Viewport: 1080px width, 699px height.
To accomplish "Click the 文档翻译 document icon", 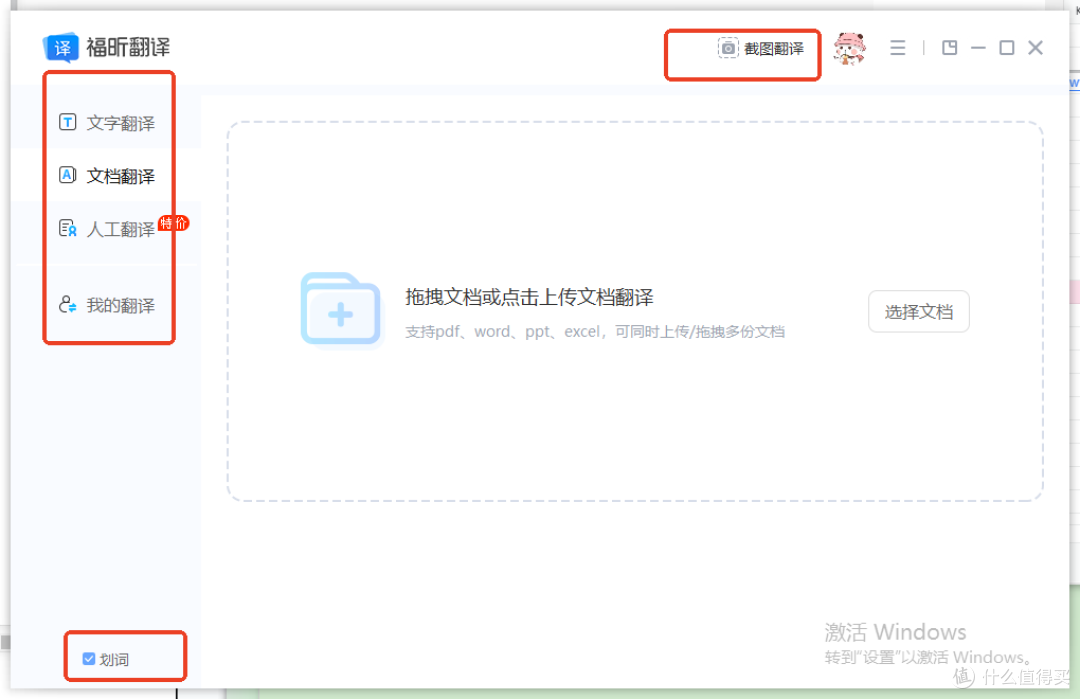I will [68, 175].
